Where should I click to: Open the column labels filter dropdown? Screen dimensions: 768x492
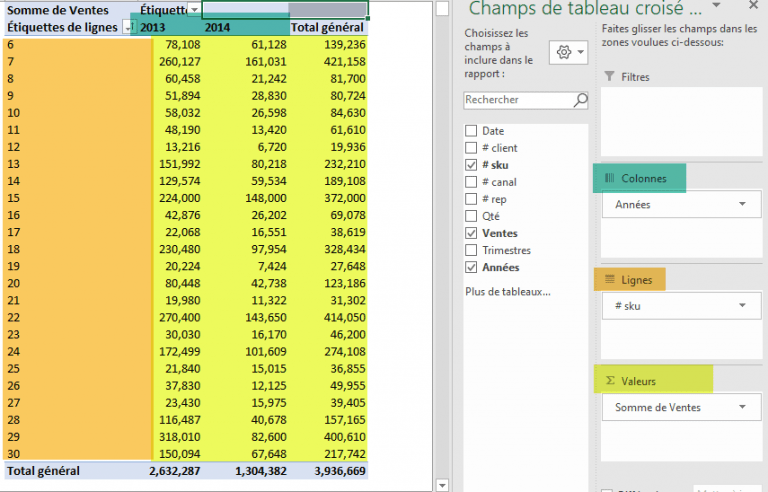[194, 10]
